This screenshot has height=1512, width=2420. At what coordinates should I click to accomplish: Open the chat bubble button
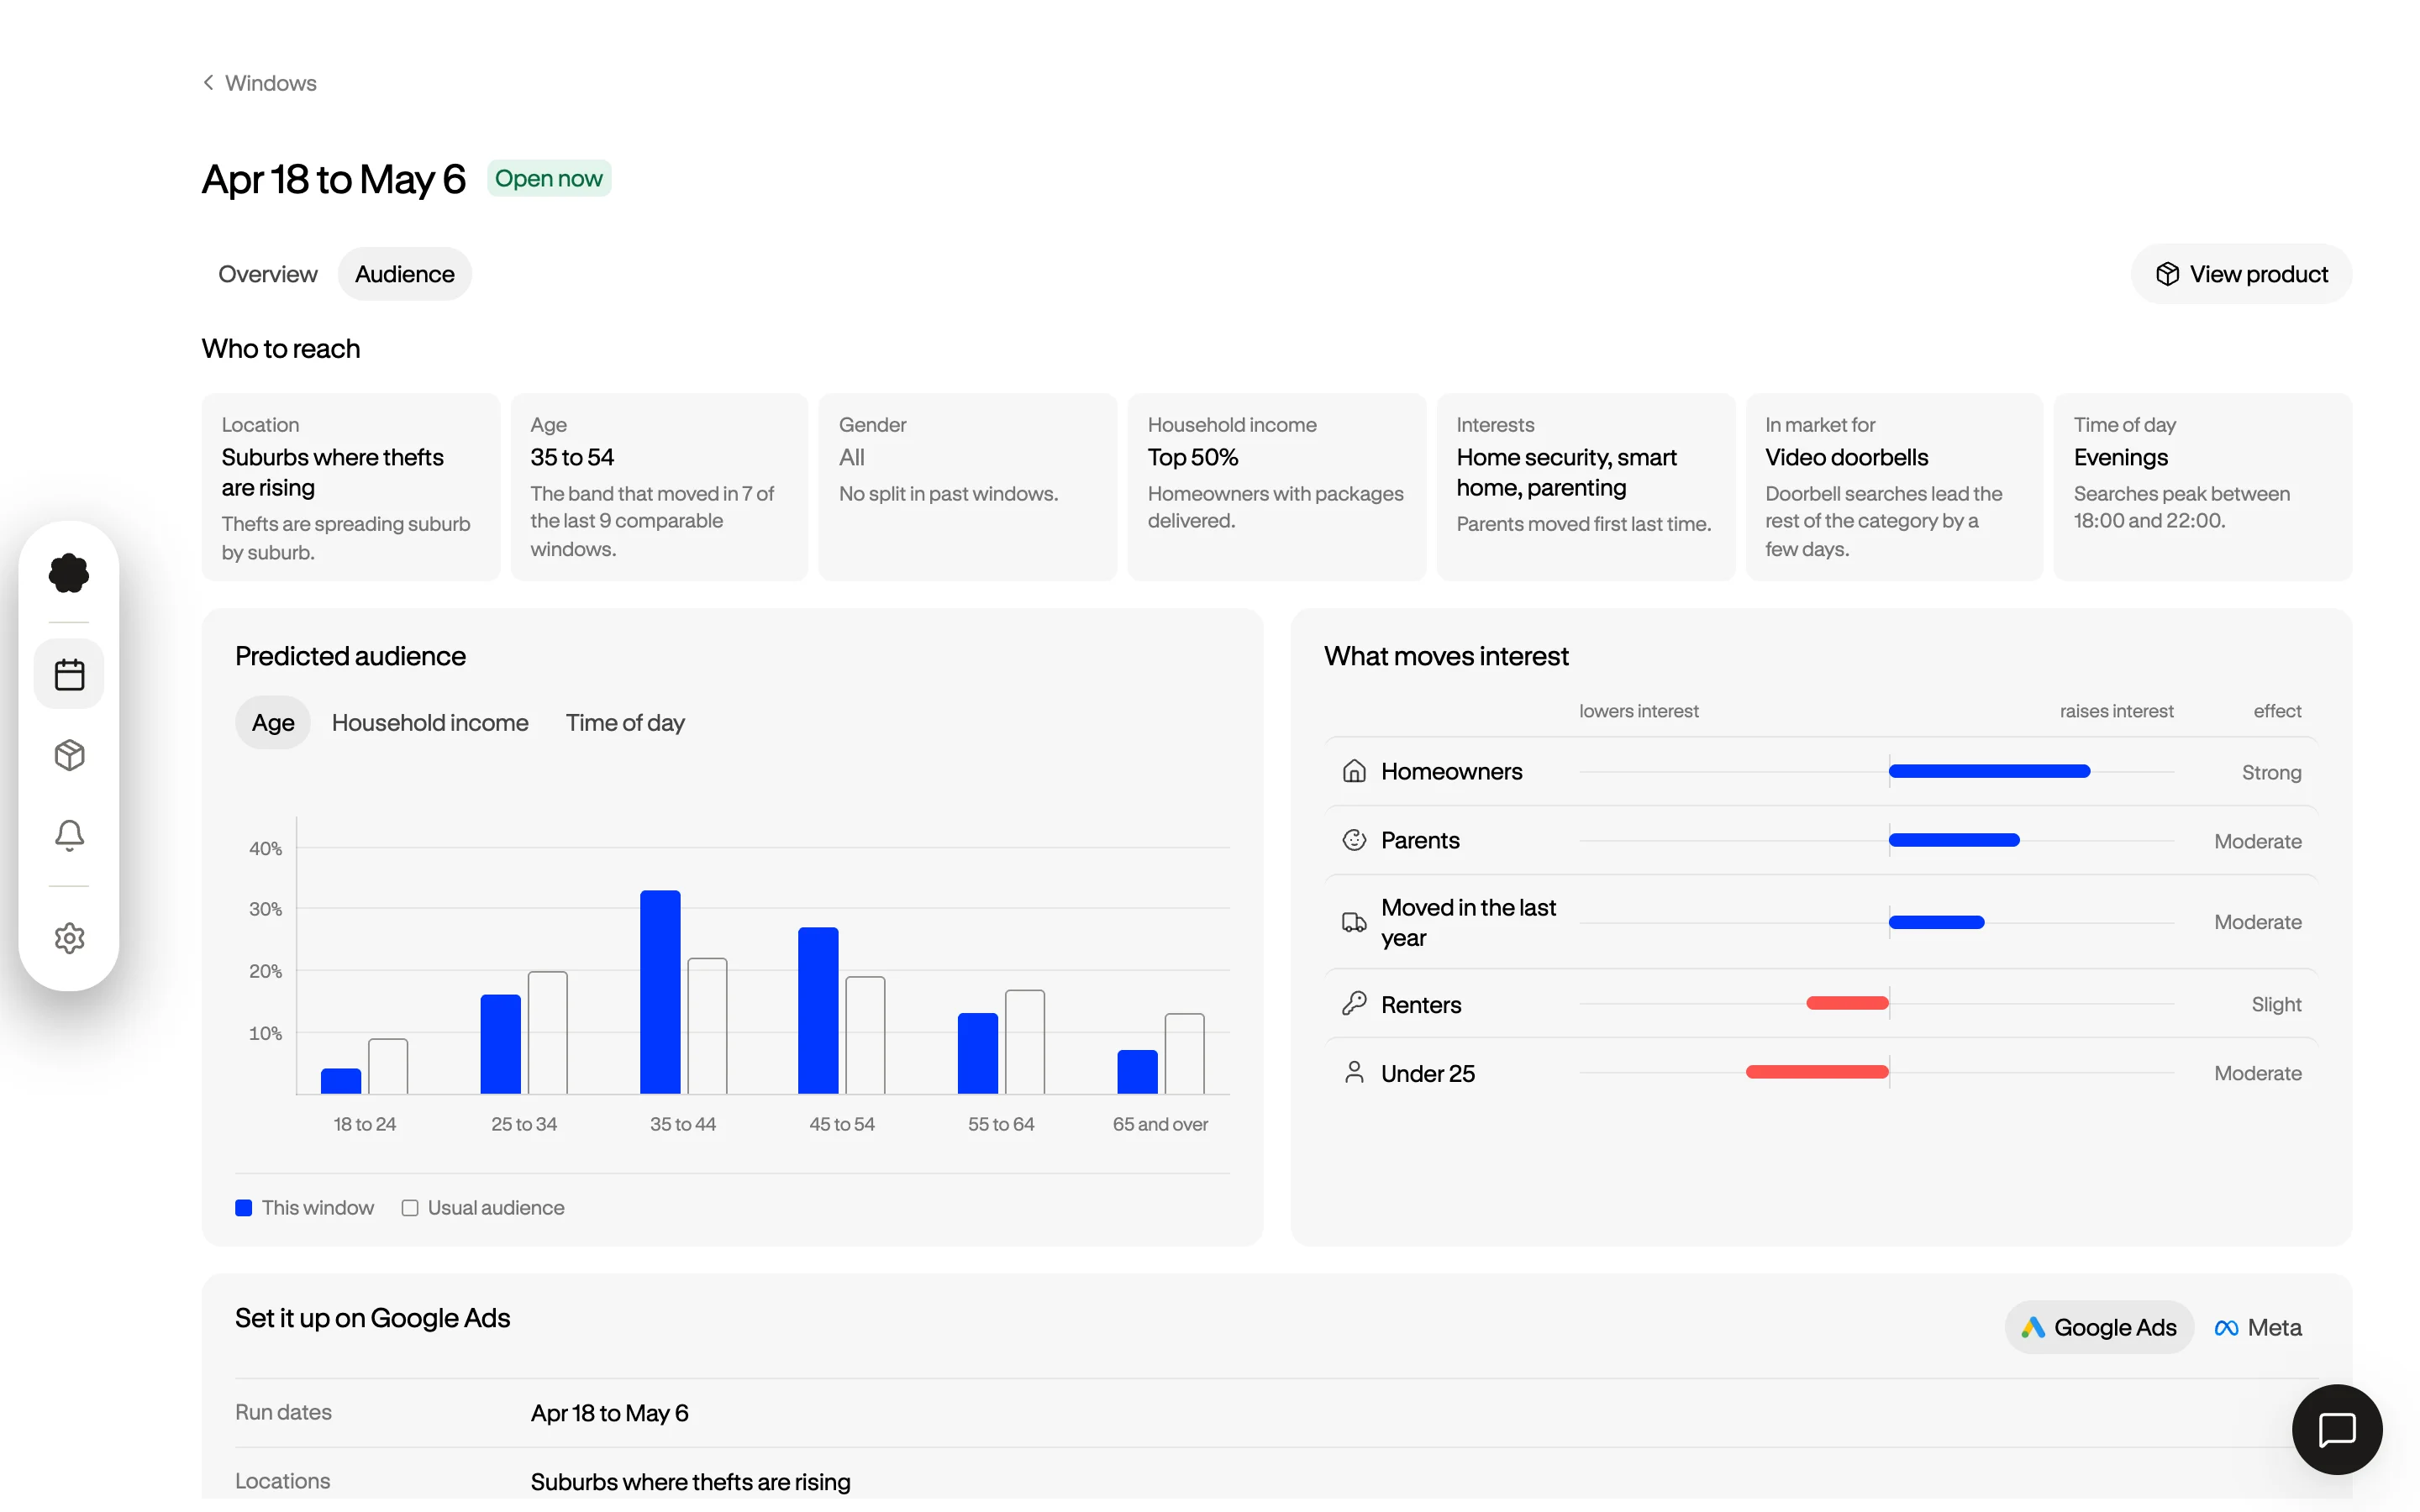click(x=2337, y=1429)
